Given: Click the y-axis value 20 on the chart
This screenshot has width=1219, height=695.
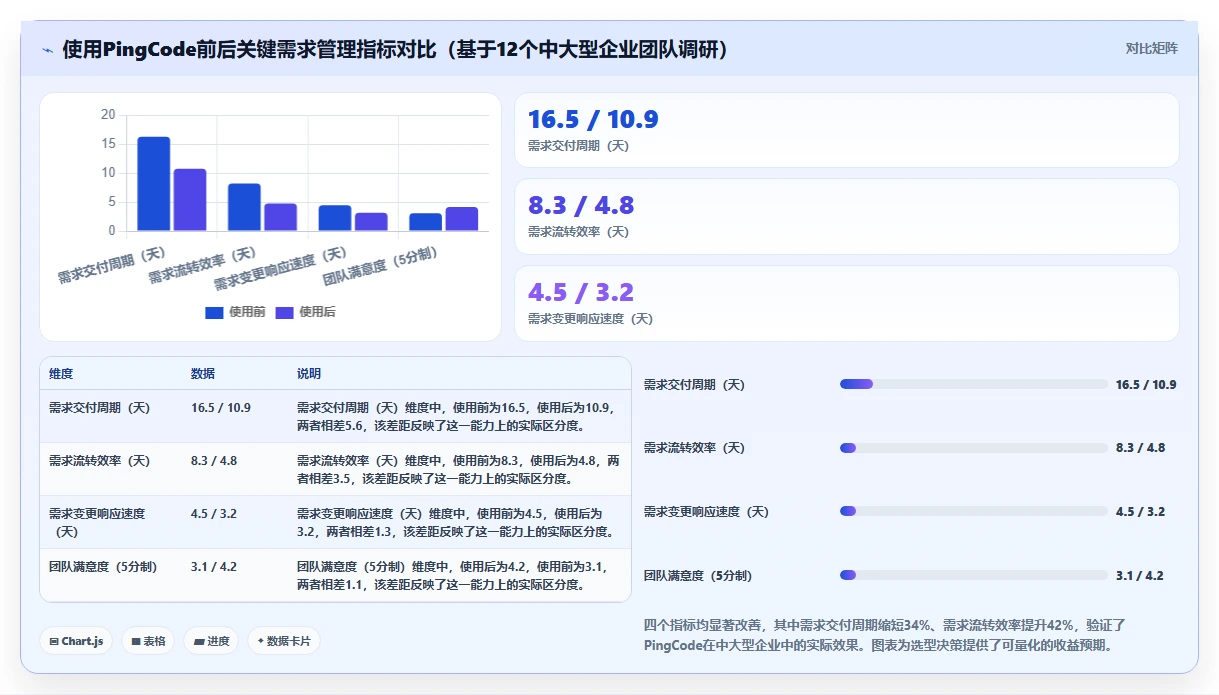Looking at the screenshot, I should point(108,115).
